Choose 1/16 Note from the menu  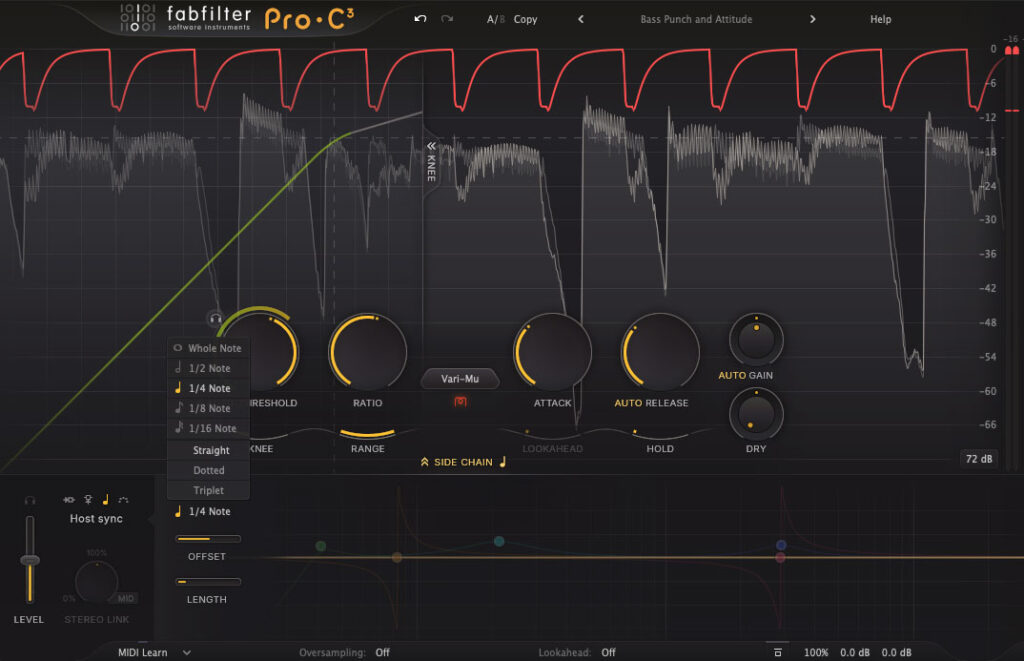[x=208, y=428]
